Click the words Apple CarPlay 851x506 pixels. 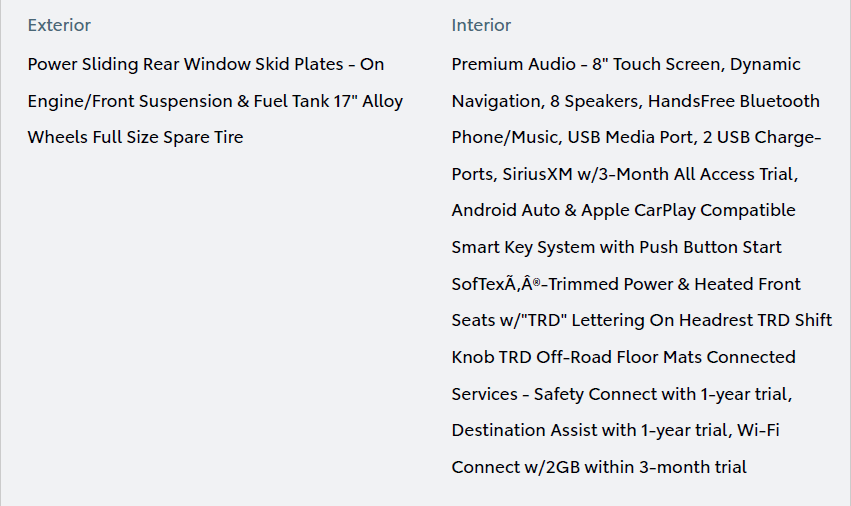point(638,210)
